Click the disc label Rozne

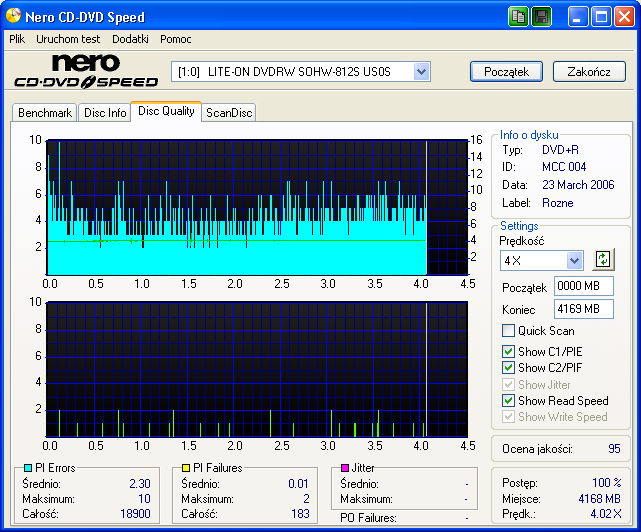[x=558, y=203]
